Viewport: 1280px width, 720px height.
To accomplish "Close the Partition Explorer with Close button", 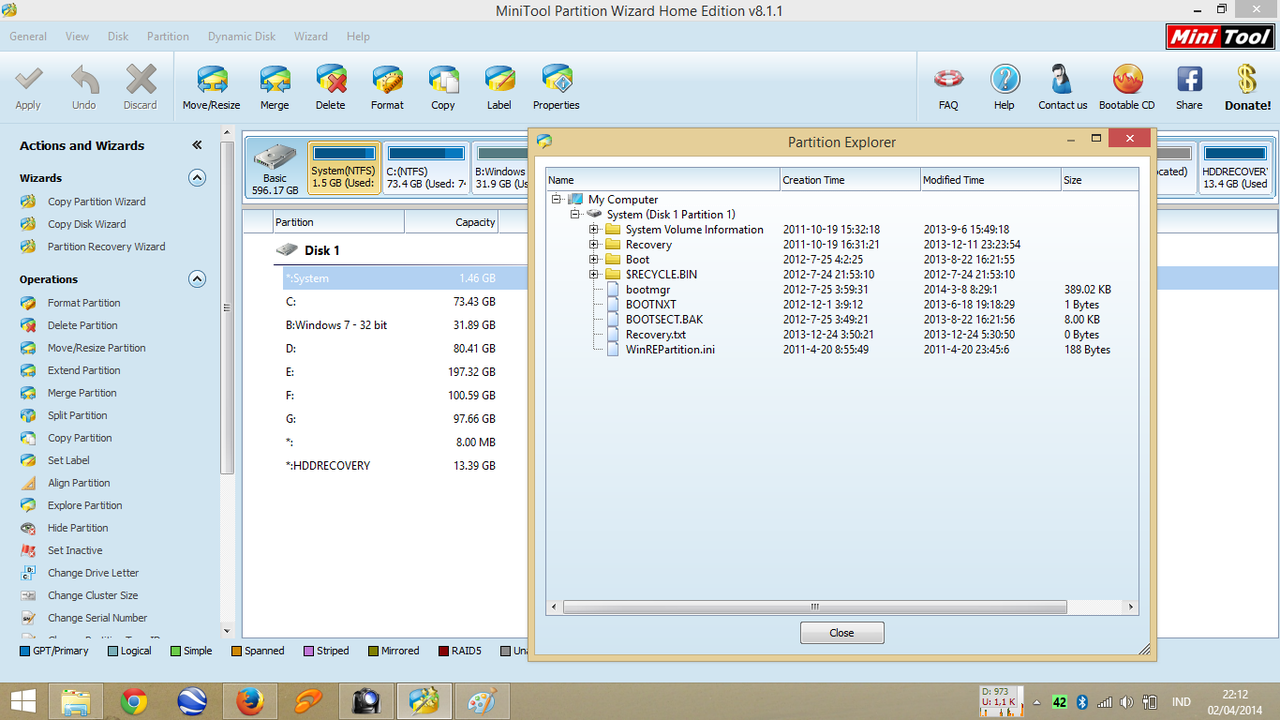I will (x=842, y=632).
